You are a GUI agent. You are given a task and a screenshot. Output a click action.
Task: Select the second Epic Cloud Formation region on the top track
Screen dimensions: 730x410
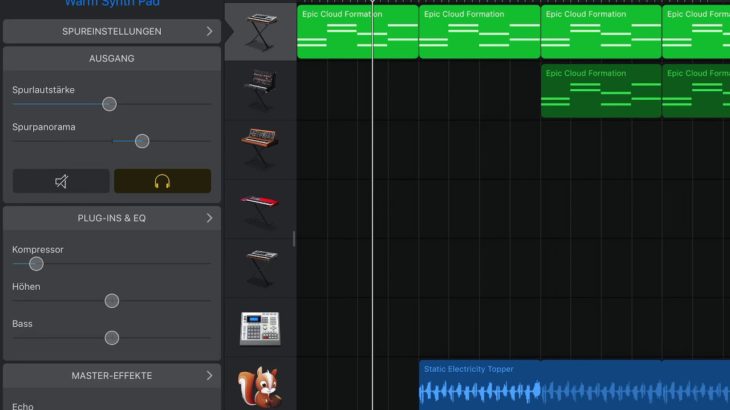click(x=480, y=32)
